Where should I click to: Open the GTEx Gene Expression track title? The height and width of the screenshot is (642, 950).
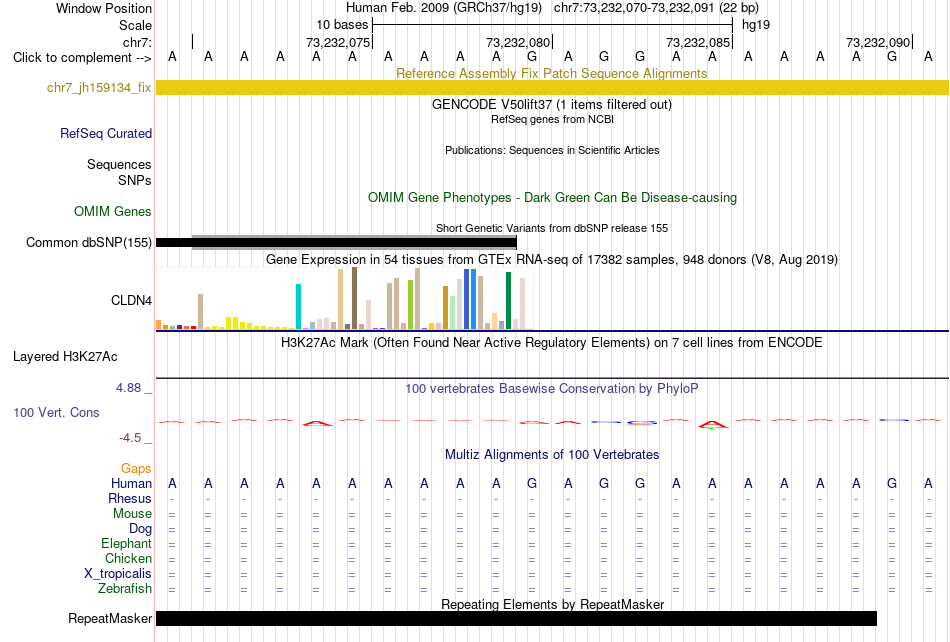552,260
